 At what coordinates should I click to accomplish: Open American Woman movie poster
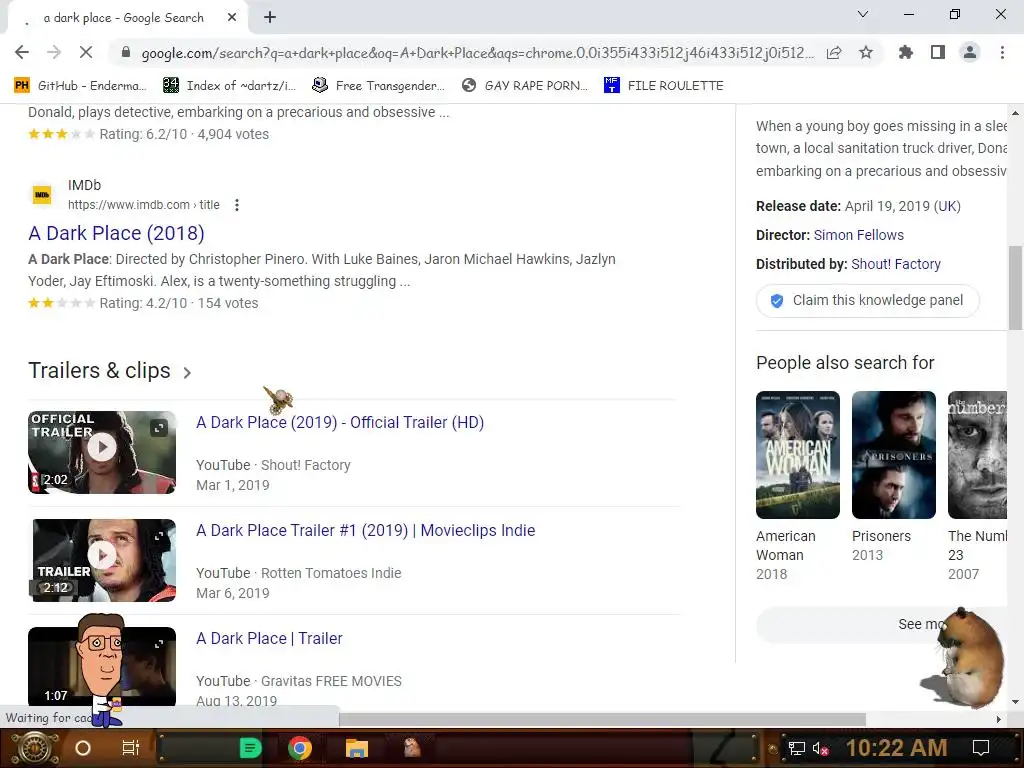click(798, 455)
